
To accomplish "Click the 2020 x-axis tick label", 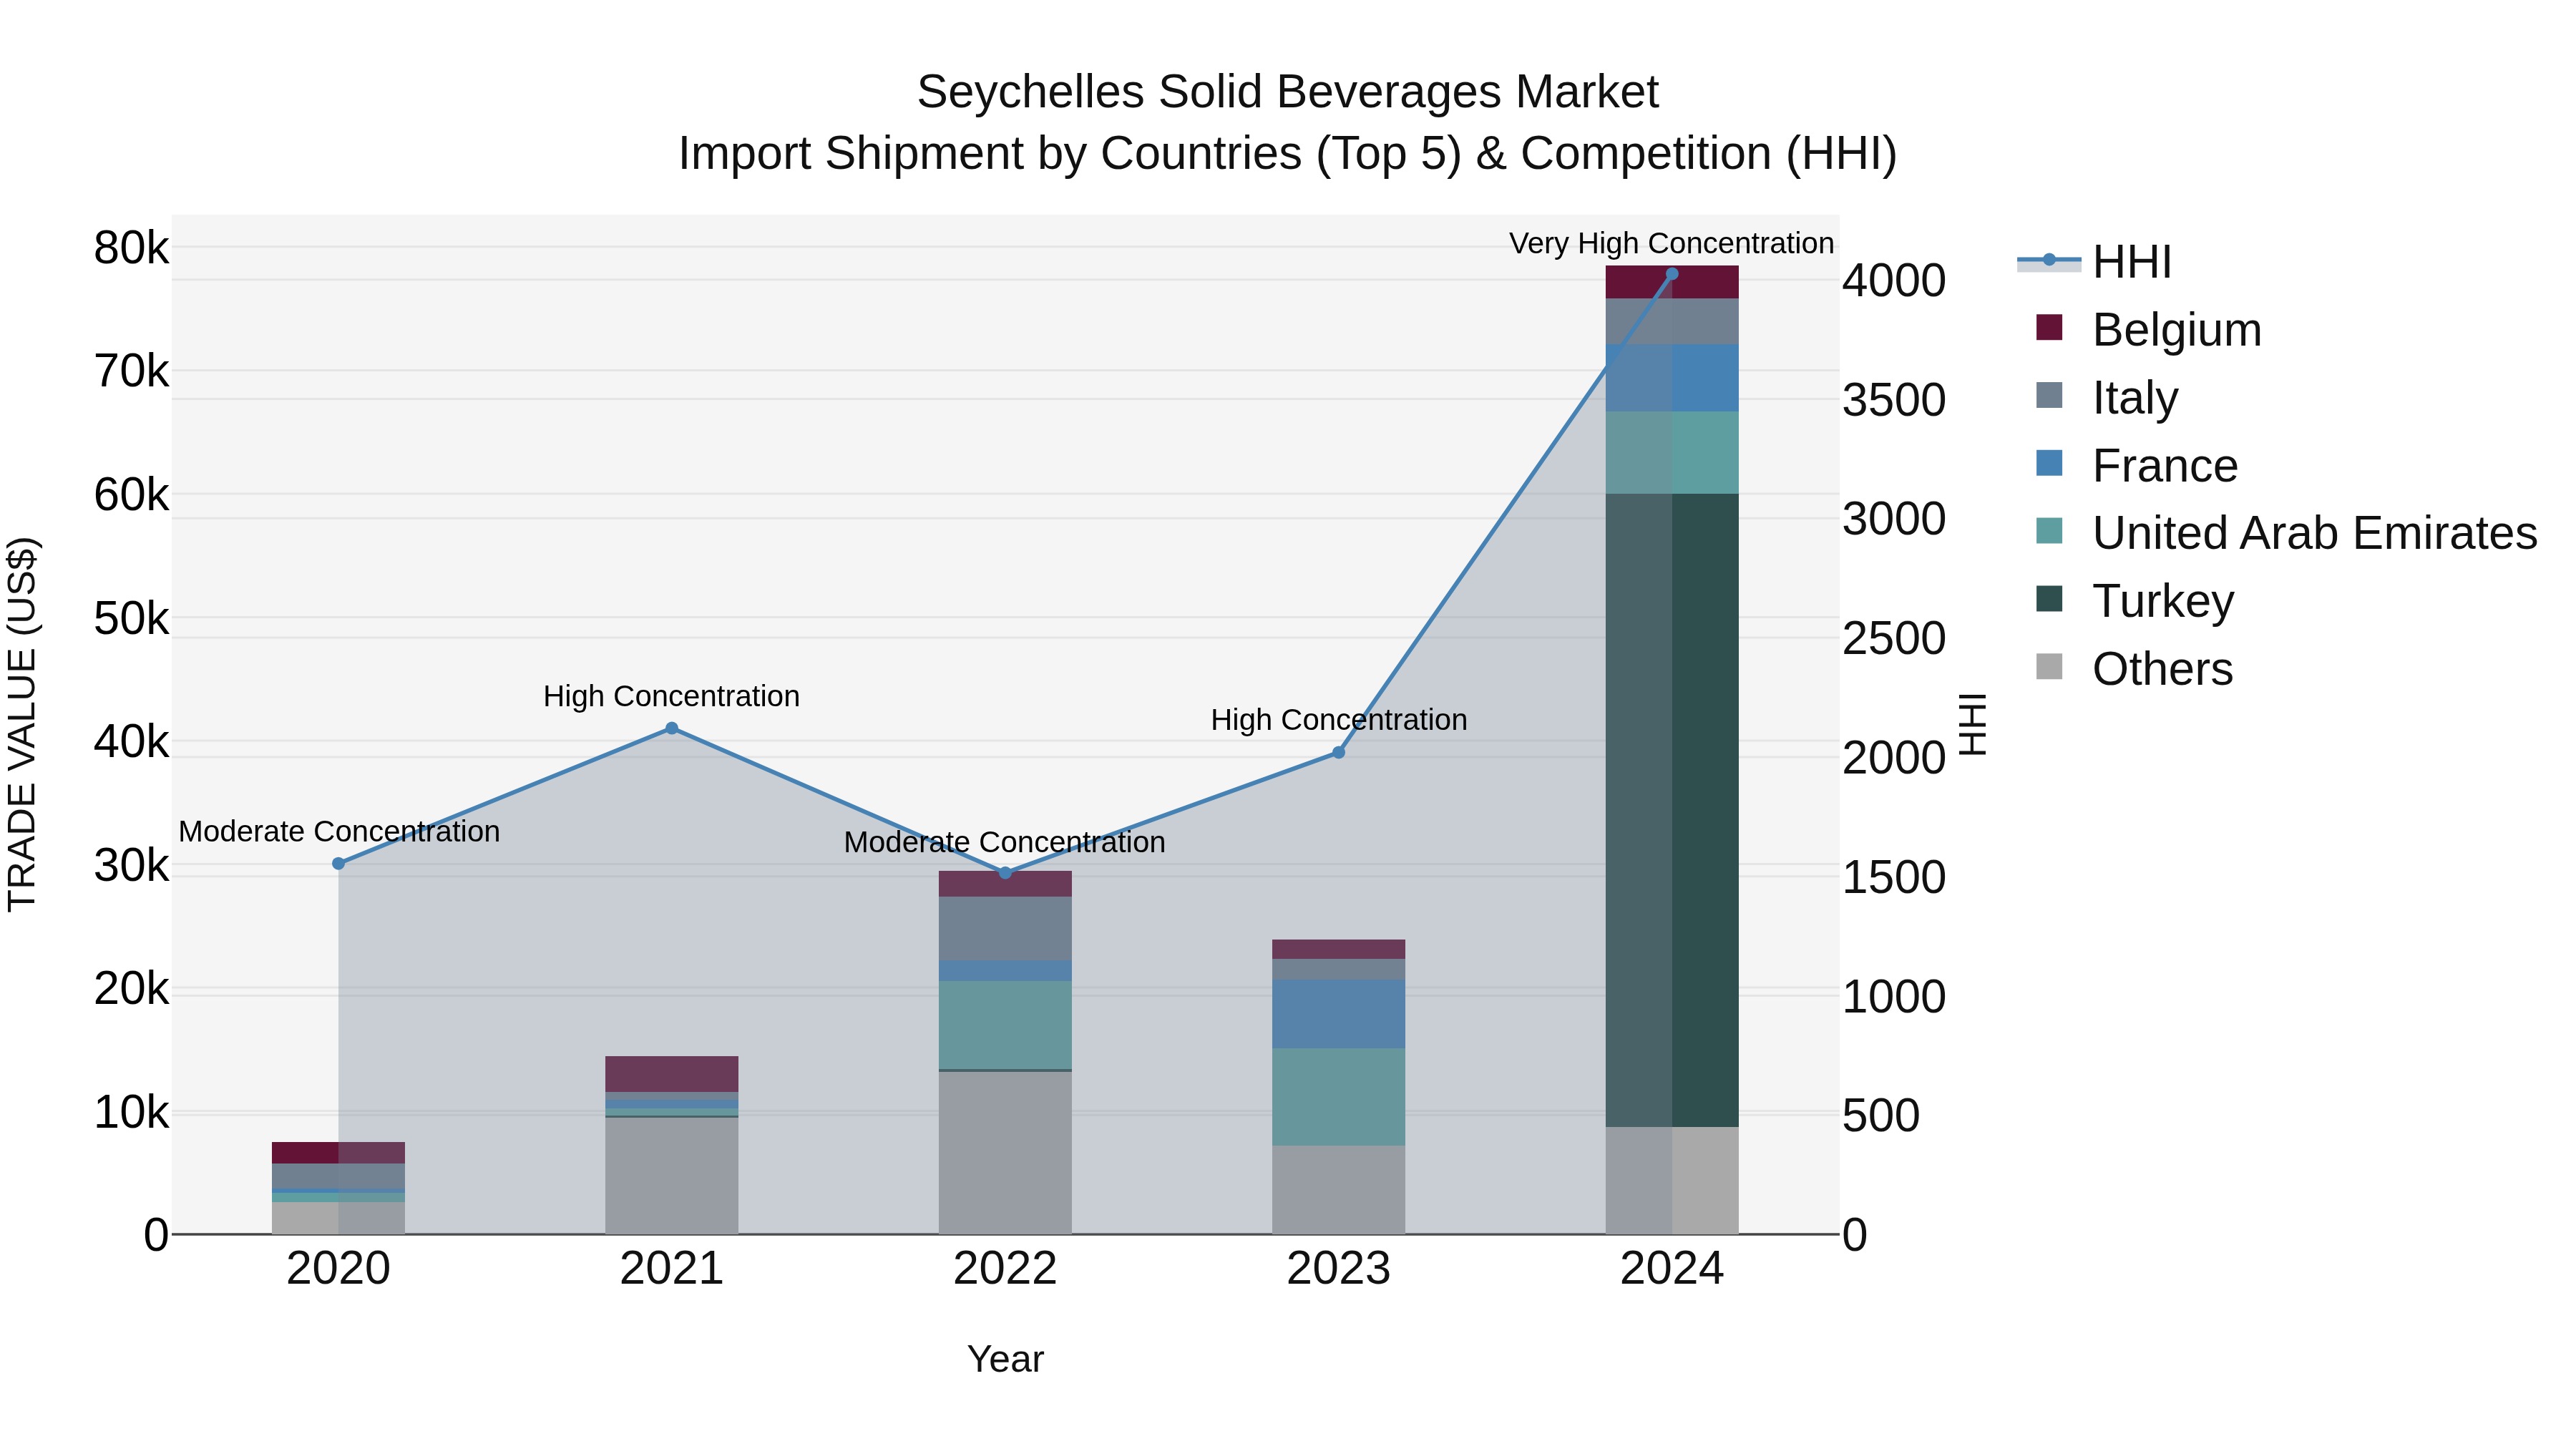I will 338,1269.
